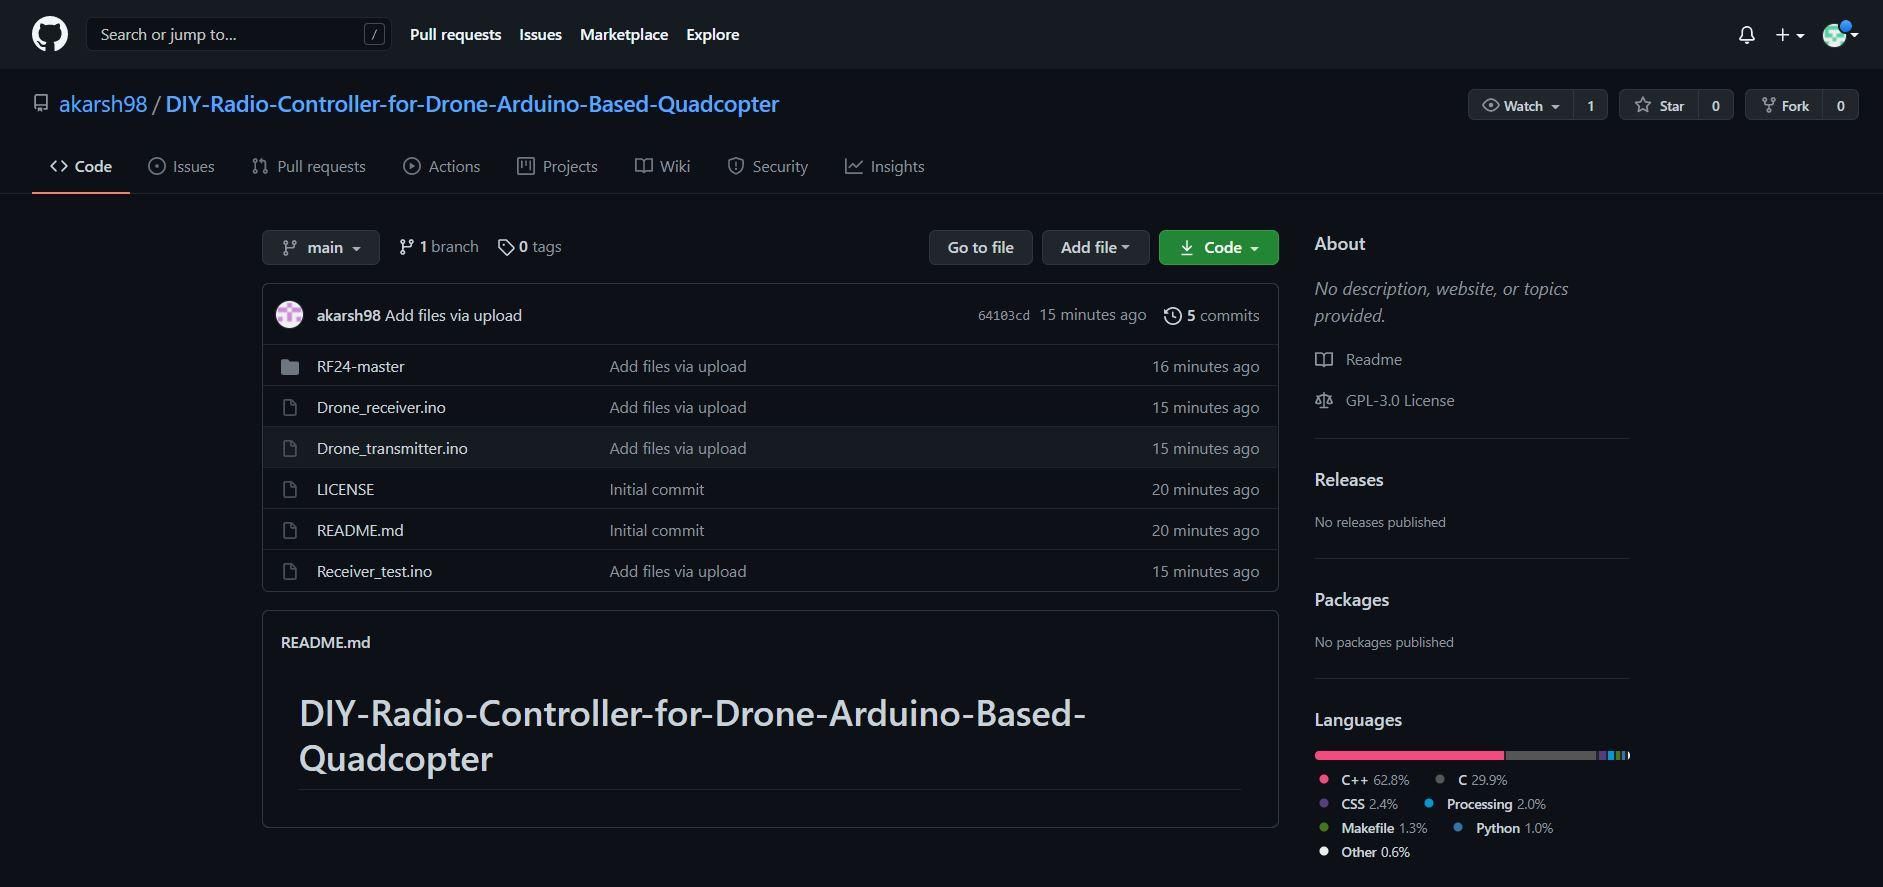Click the file icon beside LICENSE
This screenshot has width=1883, height=887.
point(290,490)
